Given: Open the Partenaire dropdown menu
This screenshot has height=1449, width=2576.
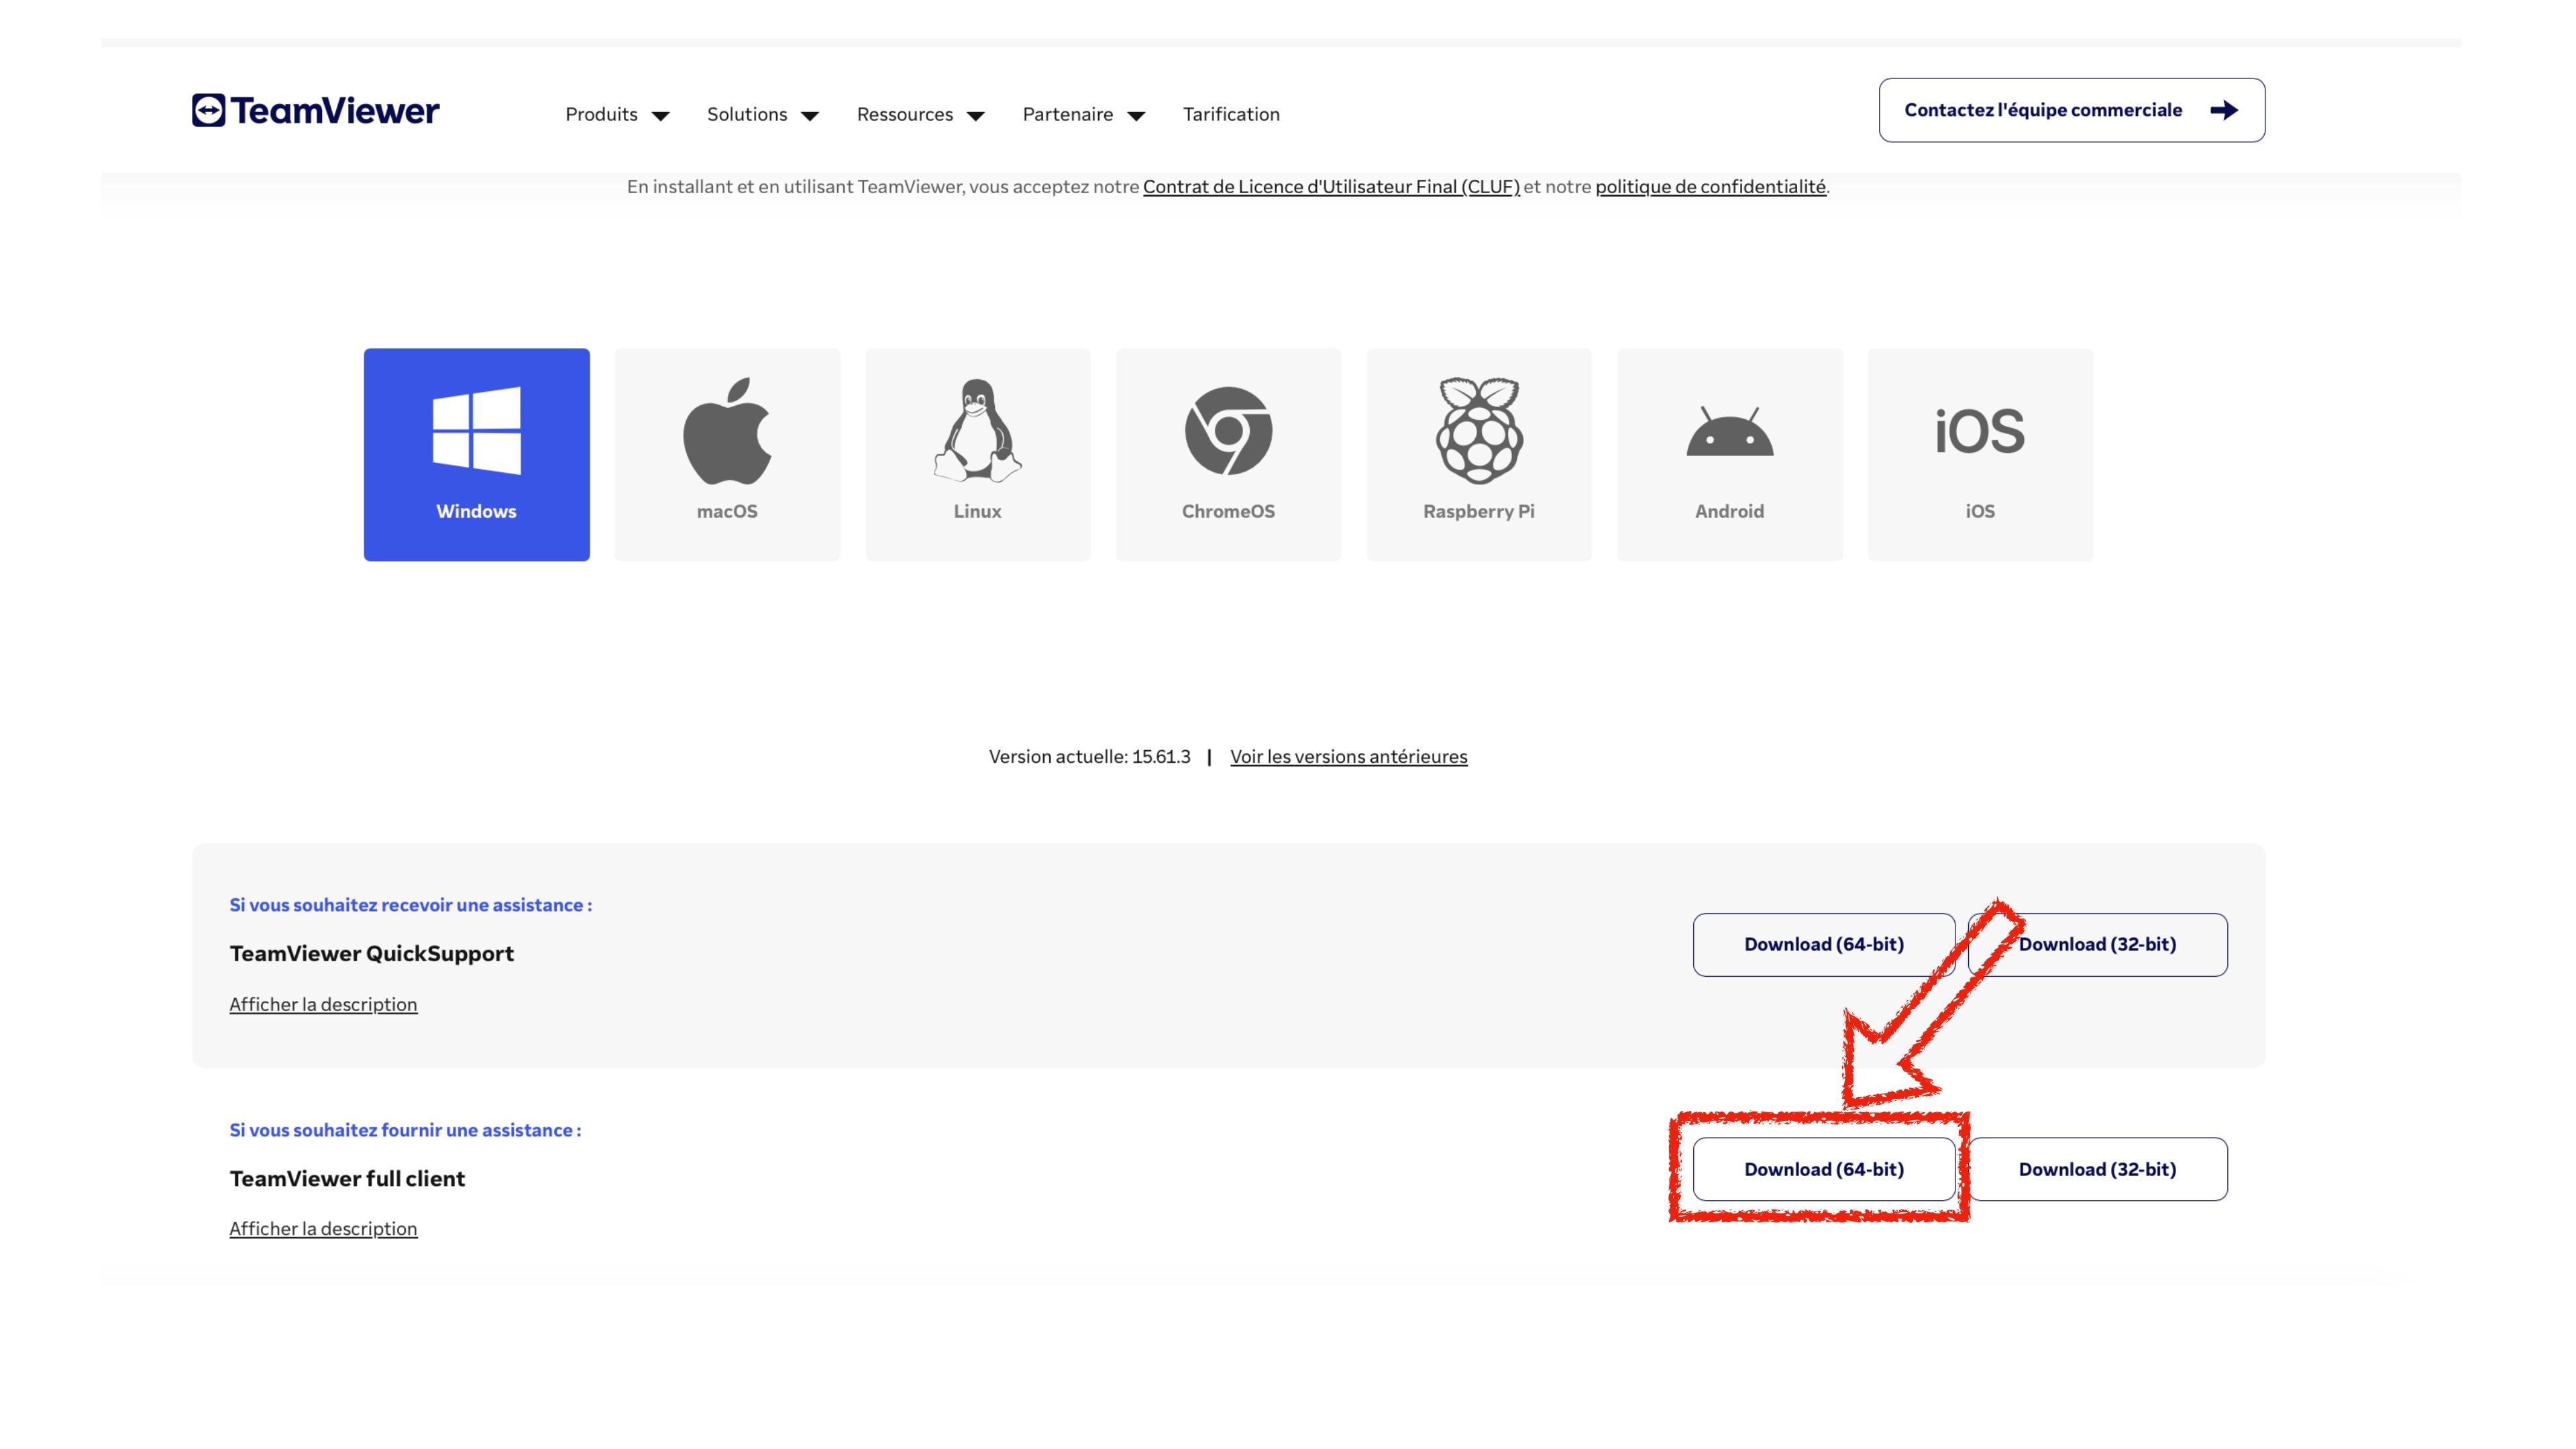Looking at the screenshot, I should pos(1083,114).
